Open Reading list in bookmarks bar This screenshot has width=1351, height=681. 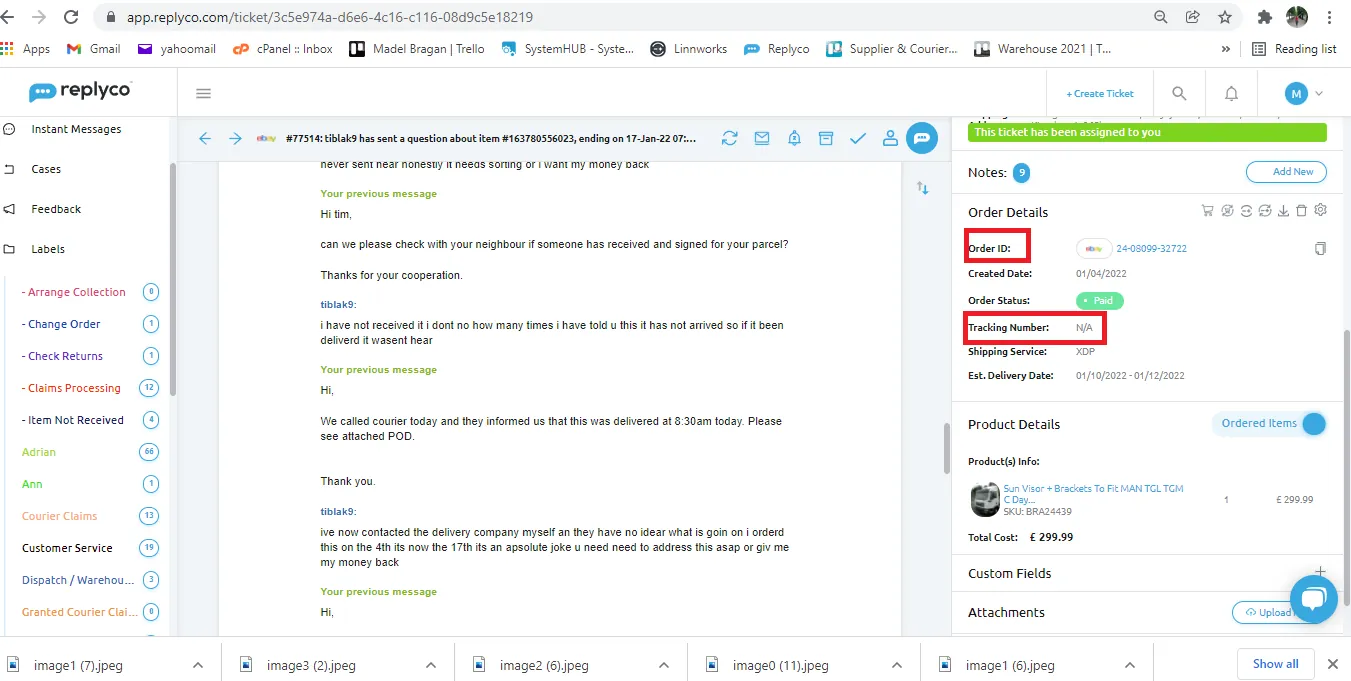coord(1292,49)
